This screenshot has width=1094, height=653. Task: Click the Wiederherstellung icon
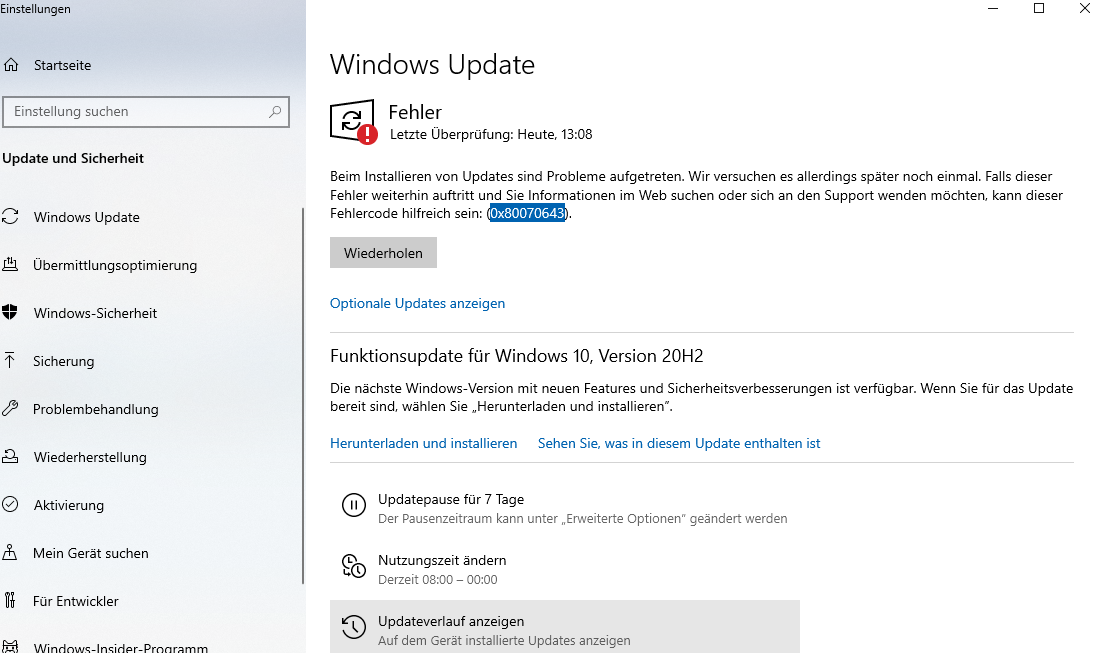[10, 457]
